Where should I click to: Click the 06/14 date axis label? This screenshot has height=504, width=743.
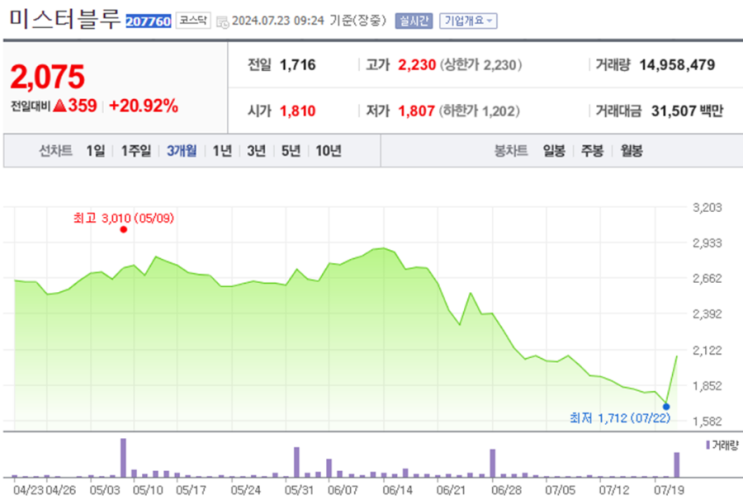(398, 490)
